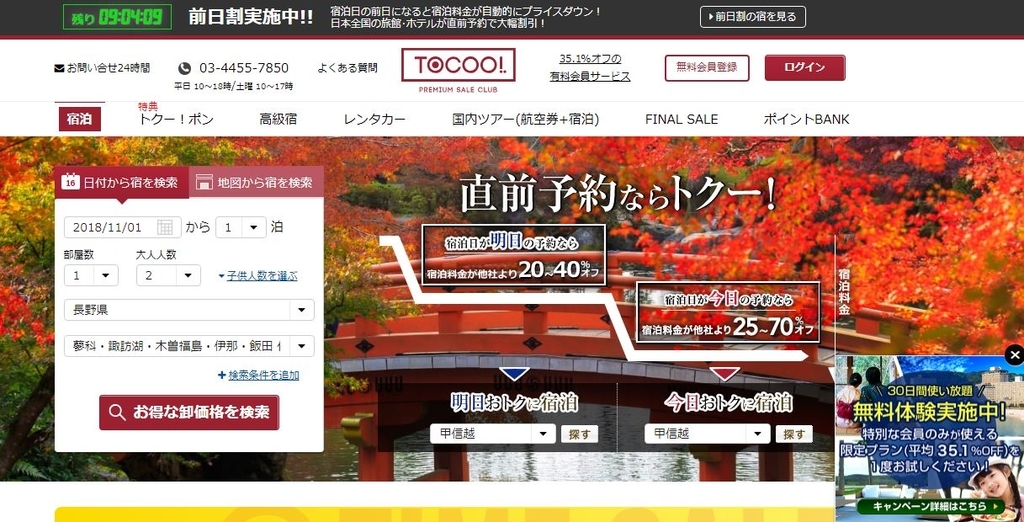Open the トクー！ポン menu item
Image resolution: width=1024 pixels, height=522 pixels.
[176, 120]
